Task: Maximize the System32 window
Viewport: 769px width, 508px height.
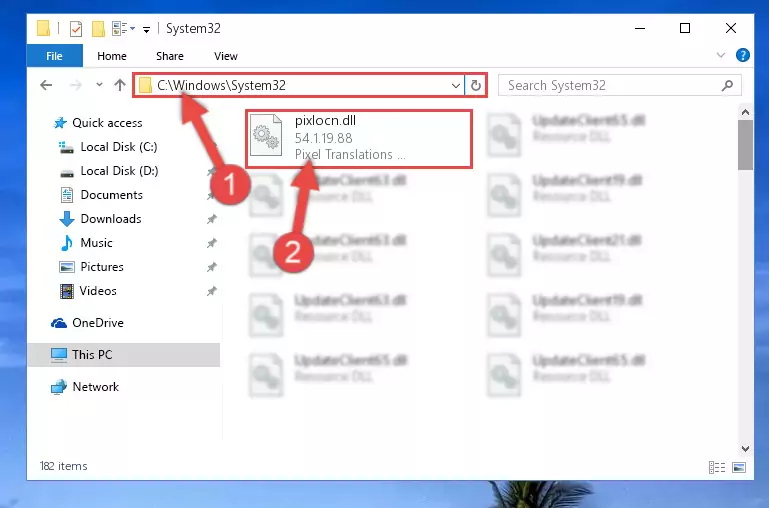Action: [685, 28]
